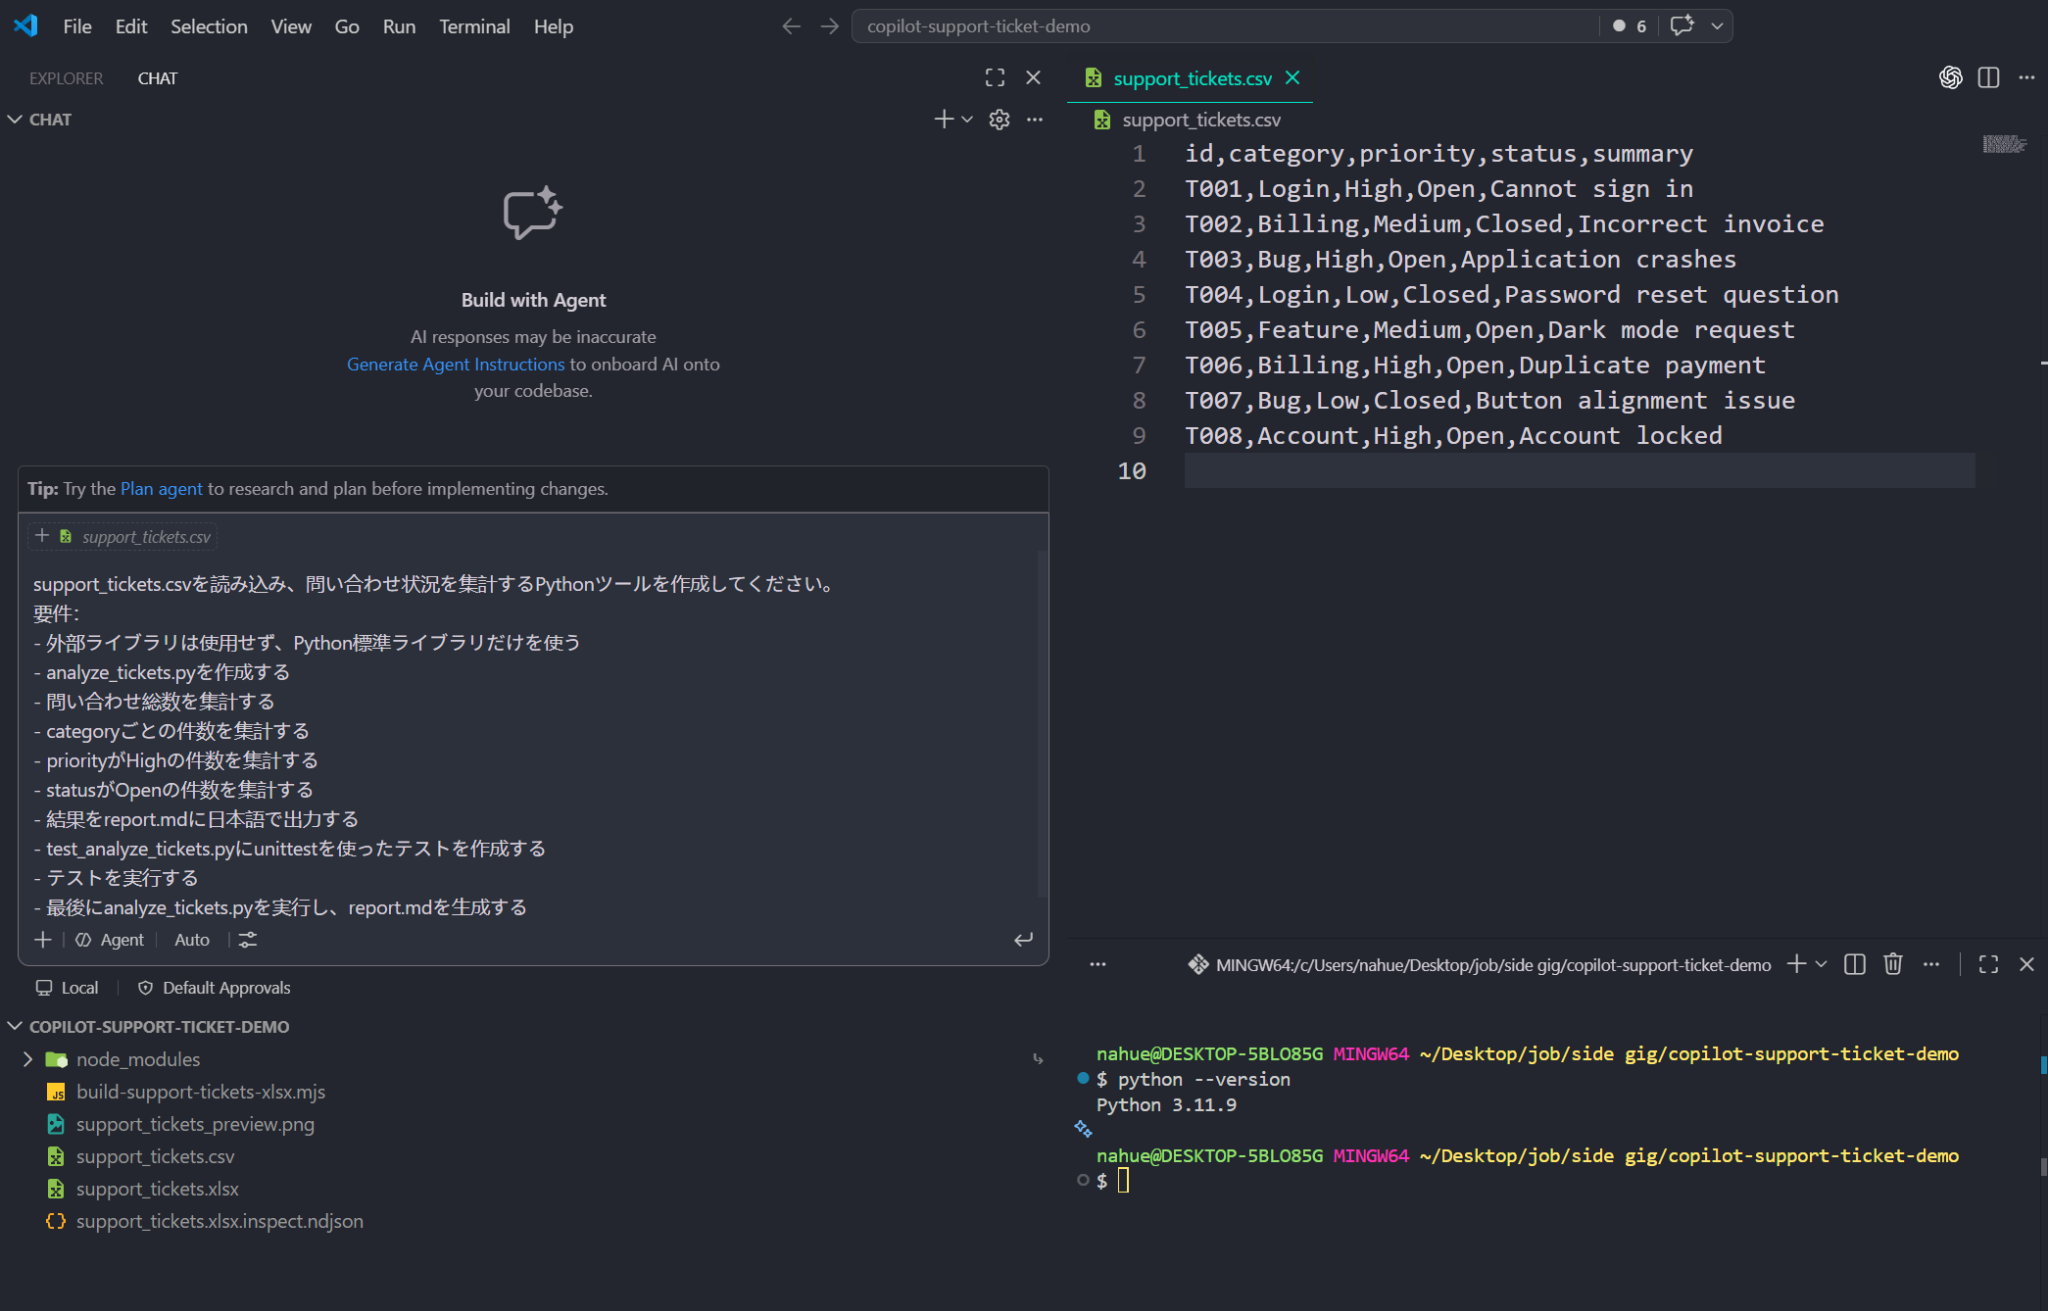Open build-support-tickets-xlsx.mjs file
Viewport: 2048px width, 1311px height.
coord(200,1092)
